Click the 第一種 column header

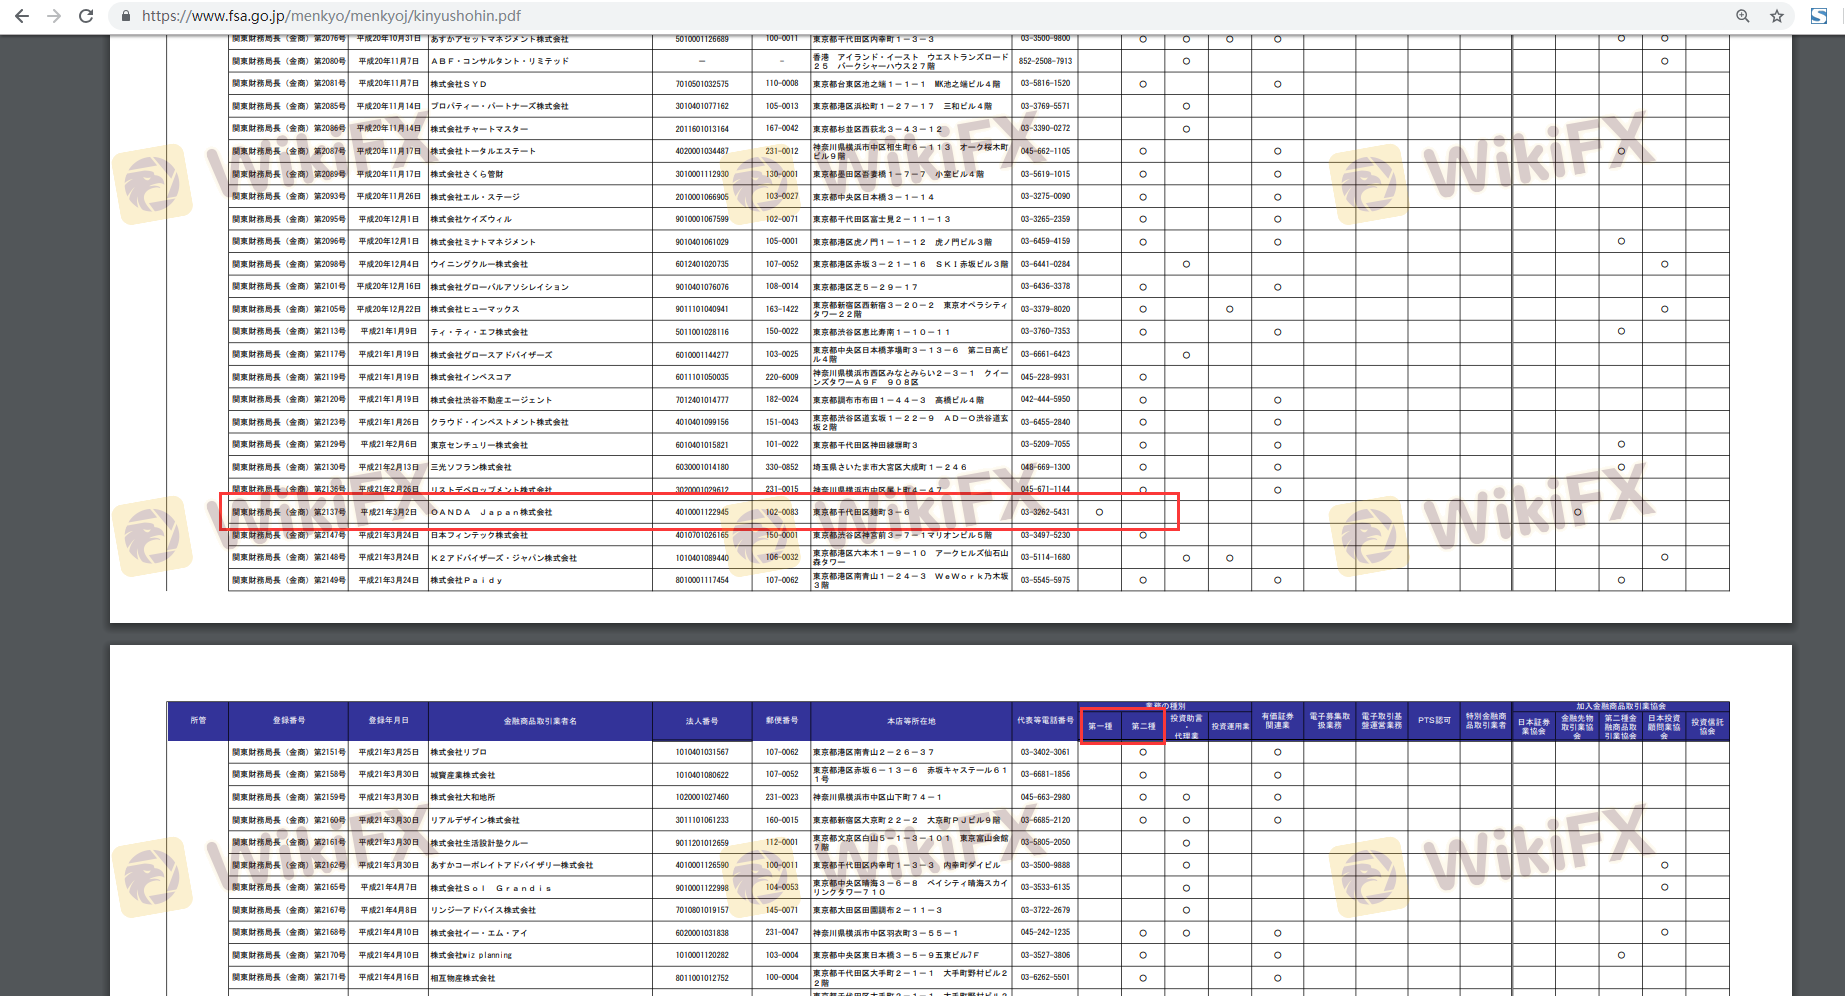[x=1100, y=727]
